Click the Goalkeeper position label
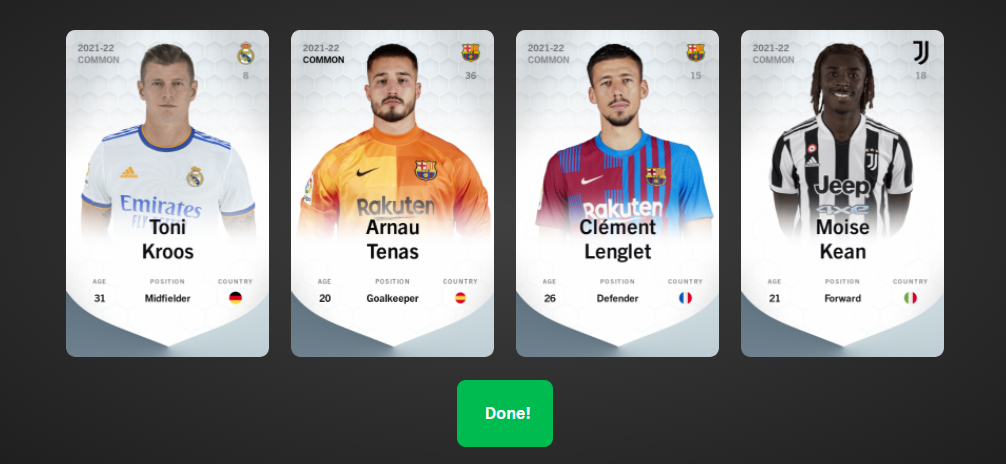 point(393,298)
